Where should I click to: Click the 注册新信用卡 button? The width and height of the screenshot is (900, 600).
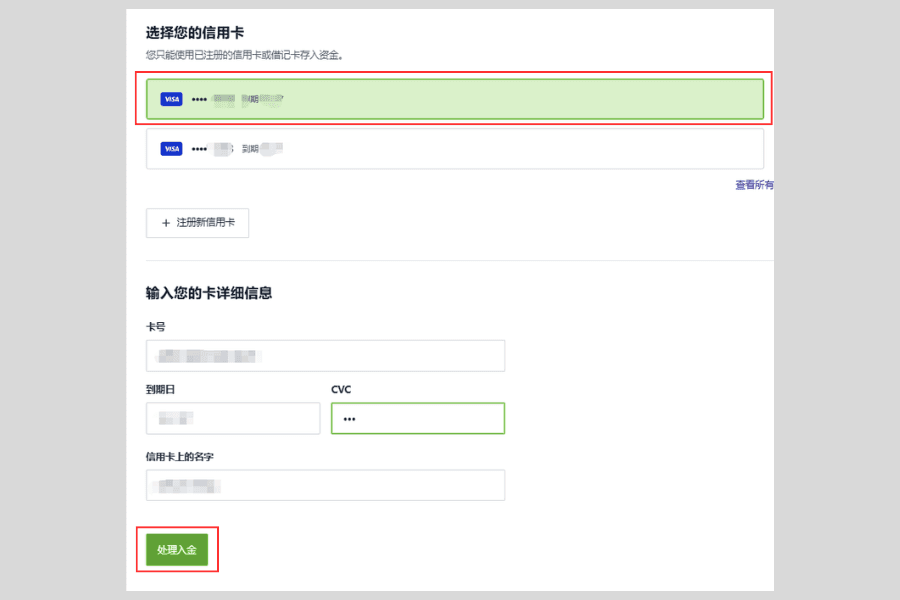tap(197, 223)
